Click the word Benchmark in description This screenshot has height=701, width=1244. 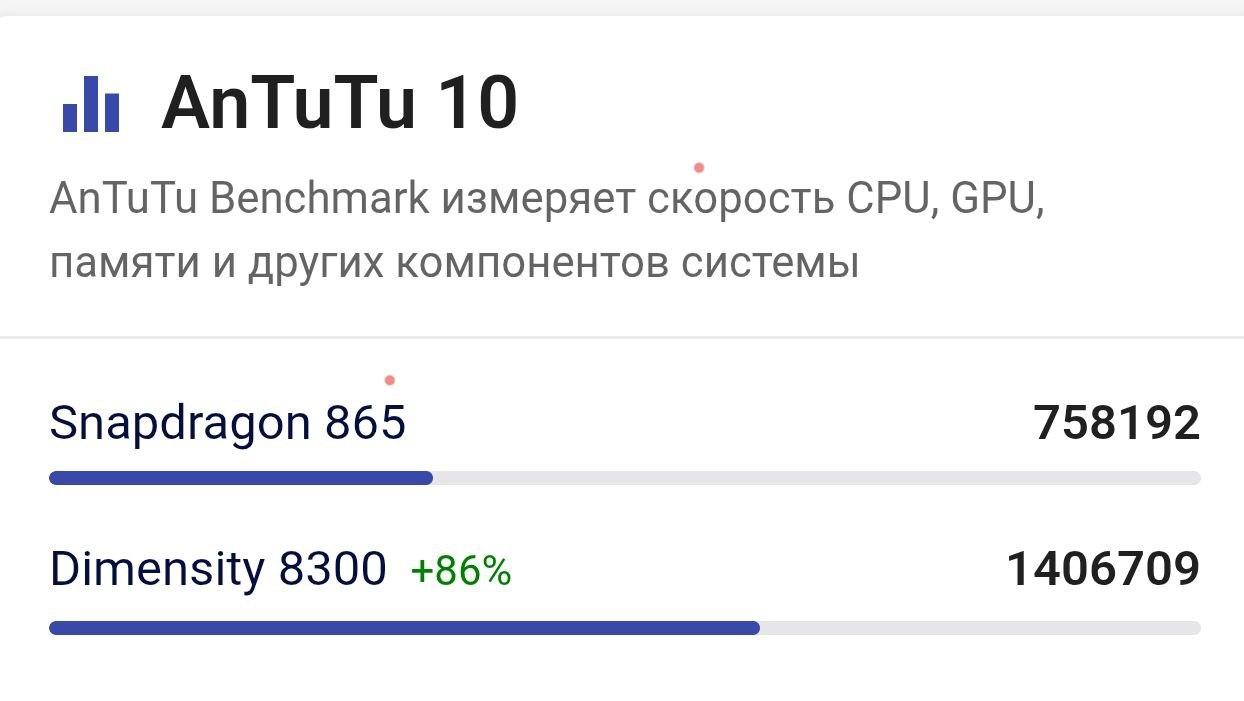point(319,199)
